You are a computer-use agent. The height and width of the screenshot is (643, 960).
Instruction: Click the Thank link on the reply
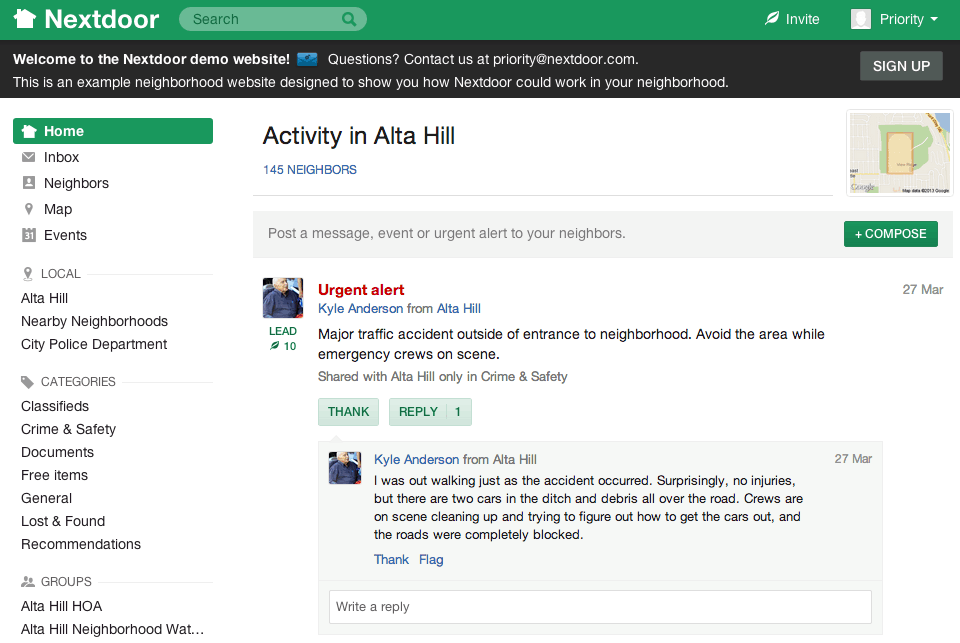391,560
